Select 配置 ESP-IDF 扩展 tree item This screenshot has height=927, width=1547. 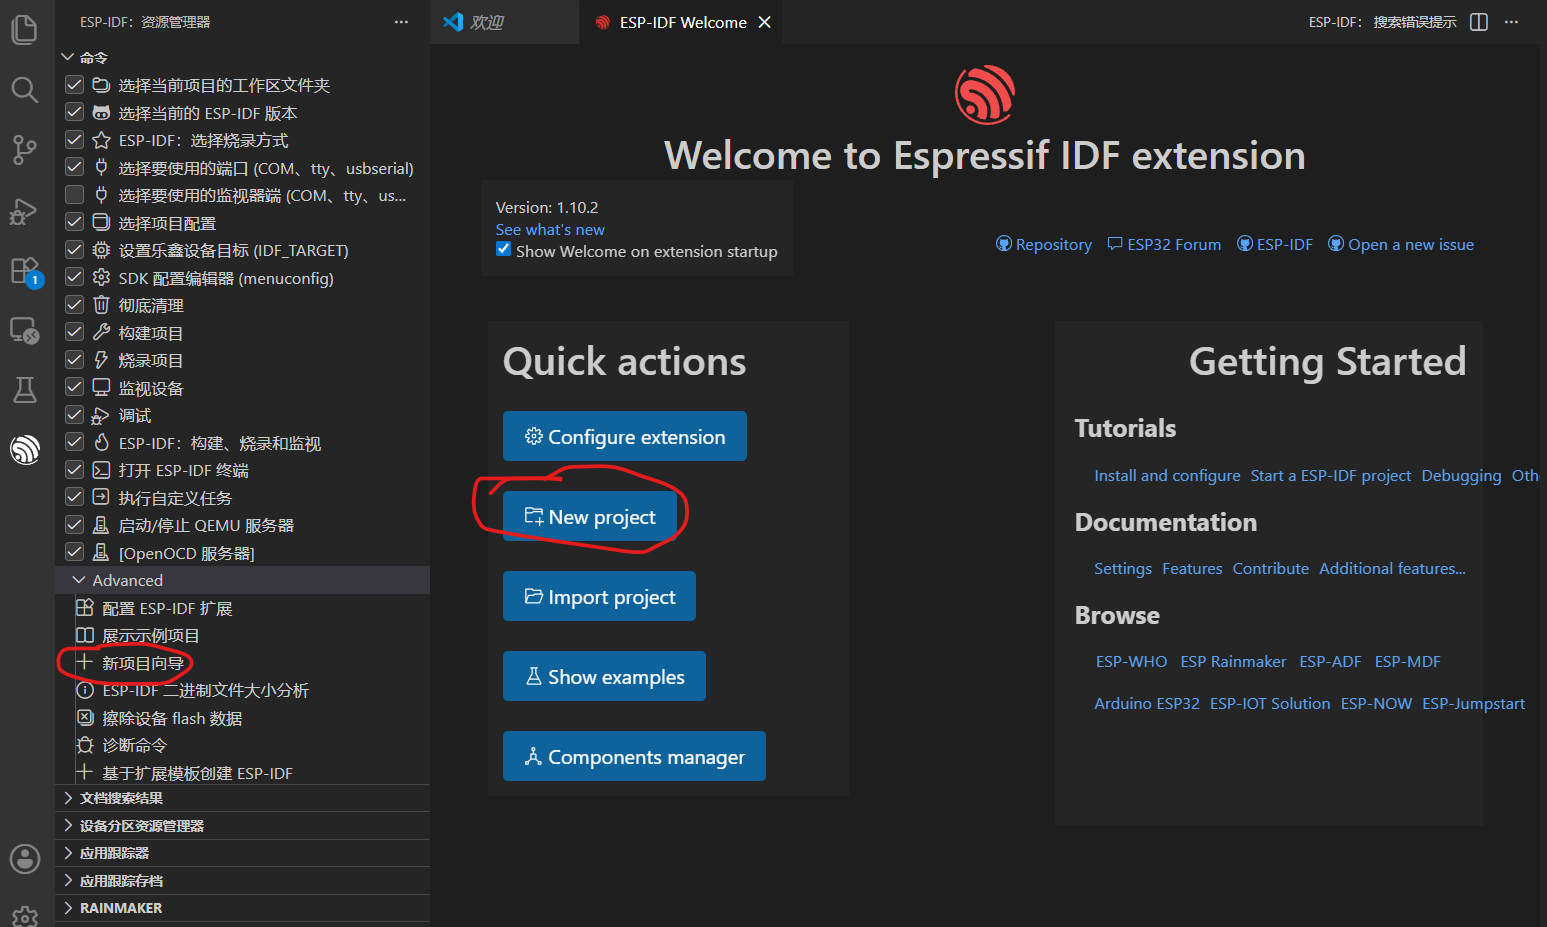coord(167,608)
